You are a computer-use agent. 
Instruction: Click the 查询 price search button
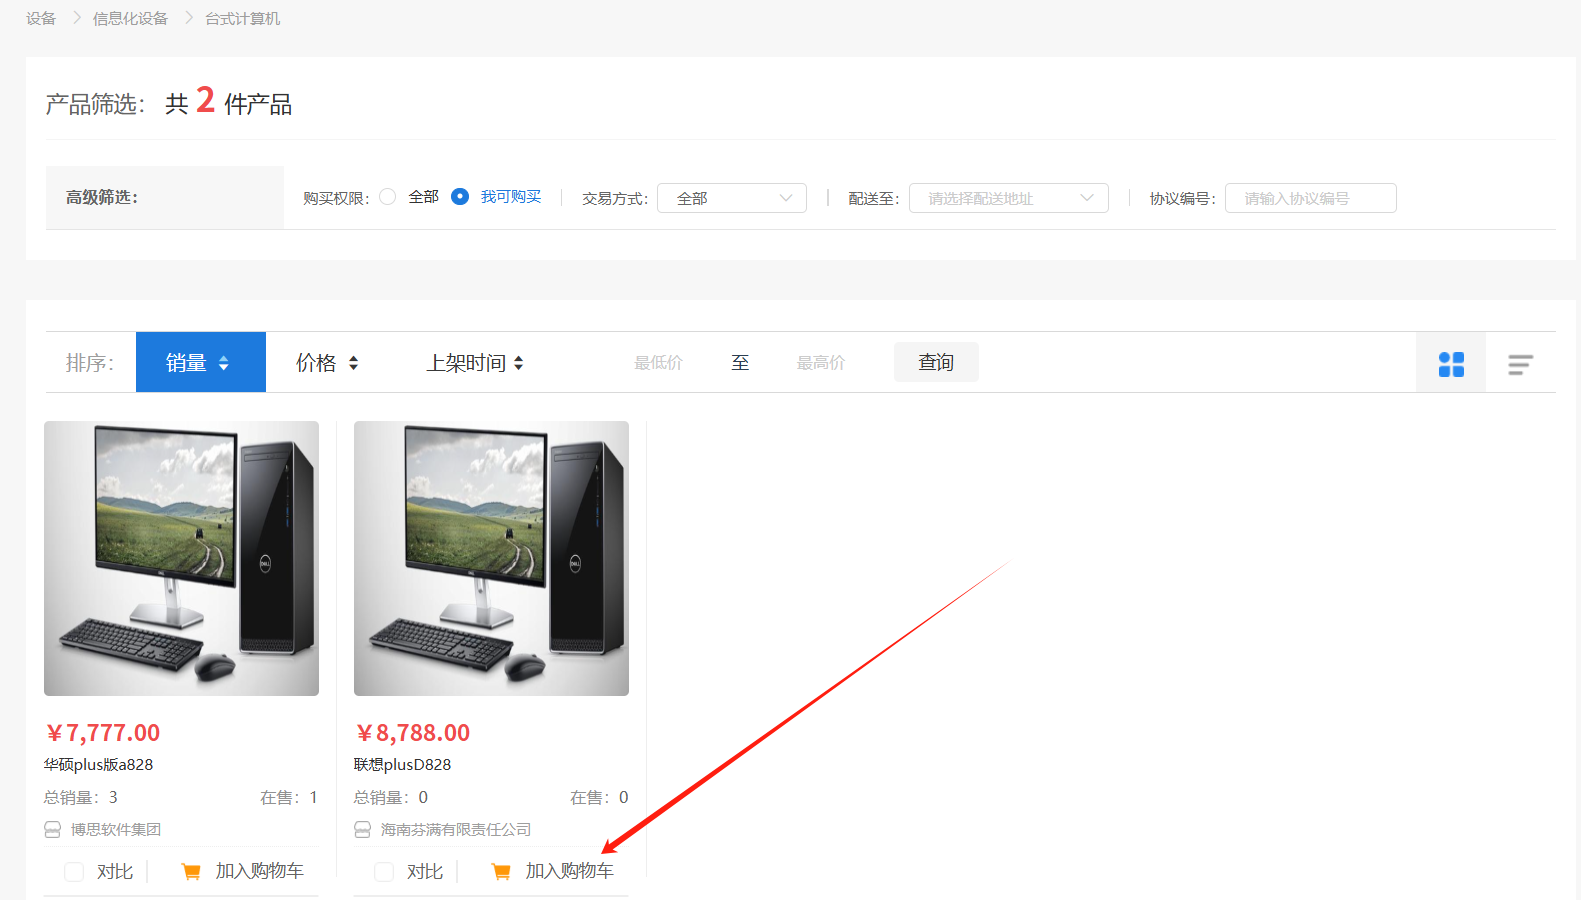936,362
